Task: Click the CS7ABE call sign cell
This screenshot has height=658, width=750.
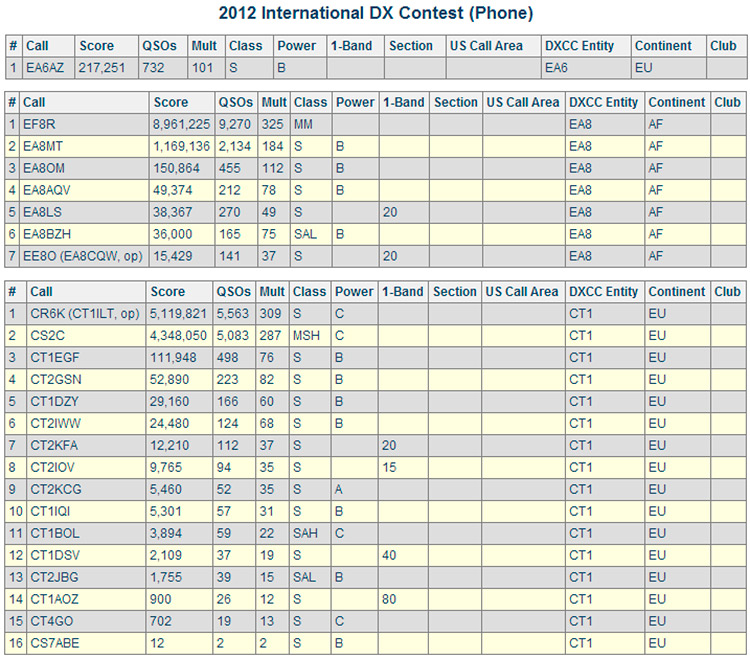Action: point(86,643)
